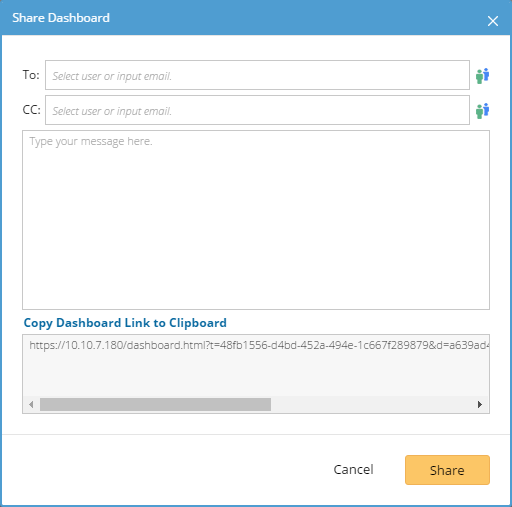Click Copy Dashboard Link to Clipboard
Viewport: 512px width, 507px height.
tap(125, 323)
